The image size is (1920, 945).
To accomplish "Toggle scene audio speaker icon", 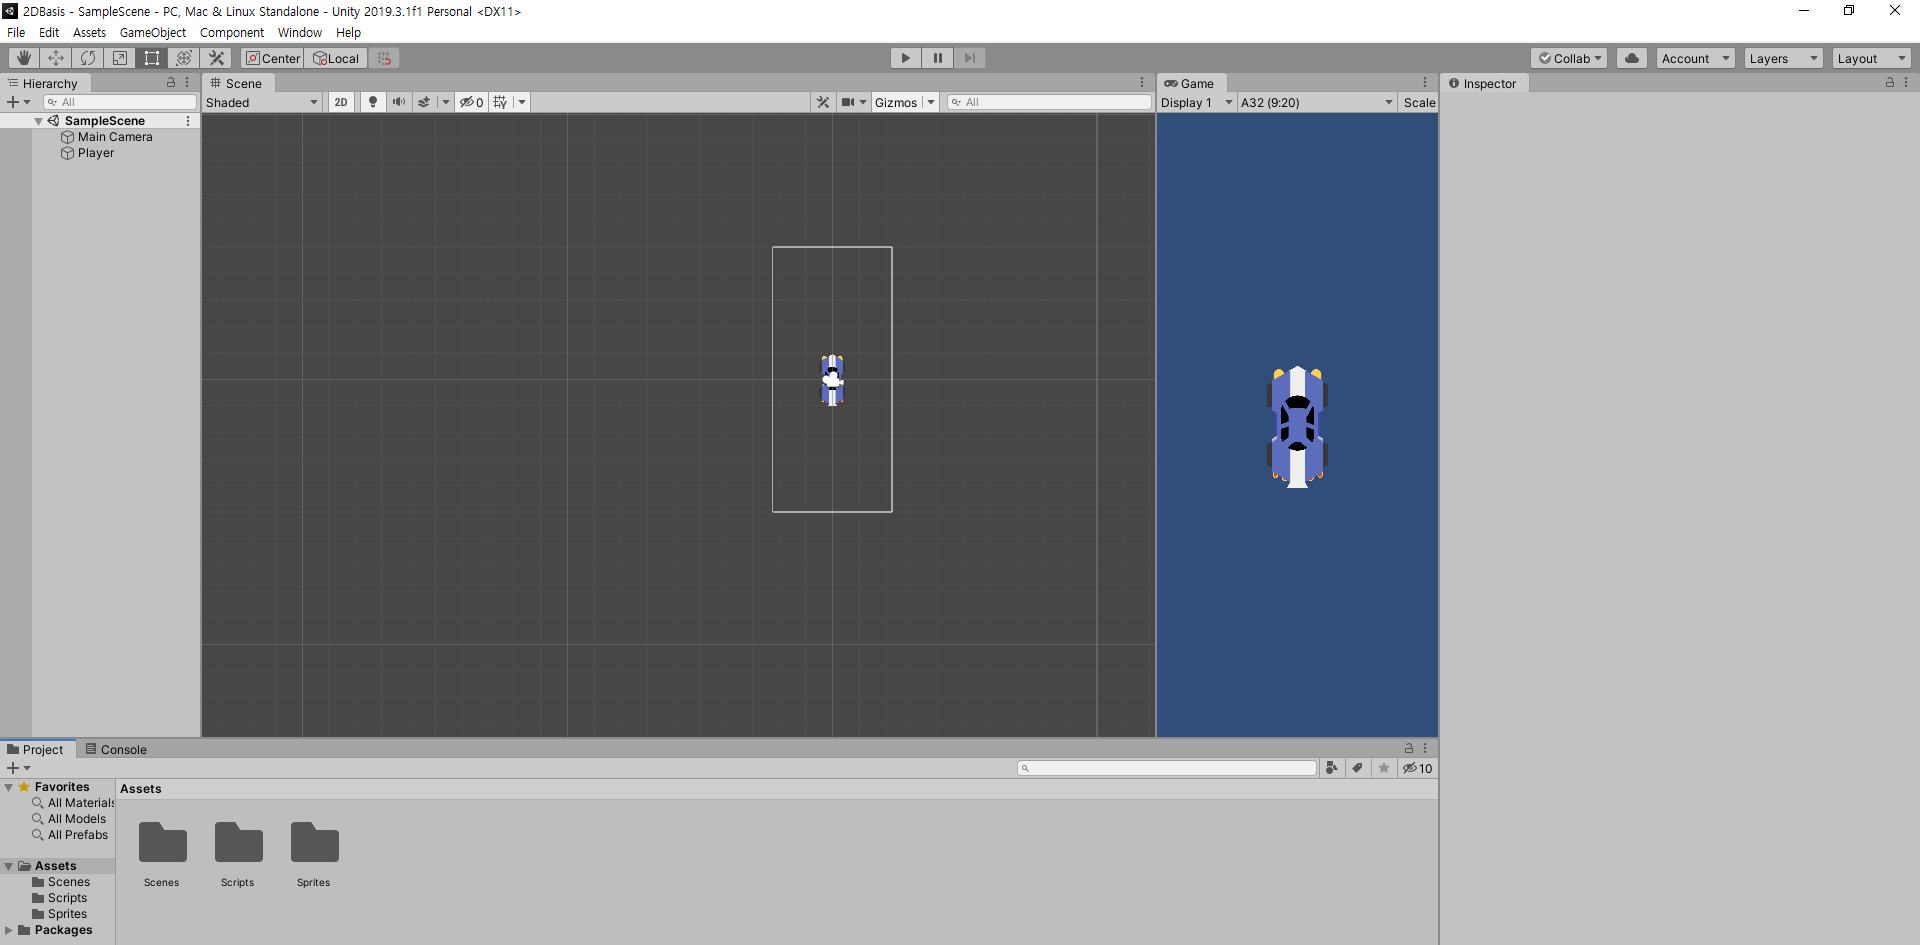I will [399, 102].
